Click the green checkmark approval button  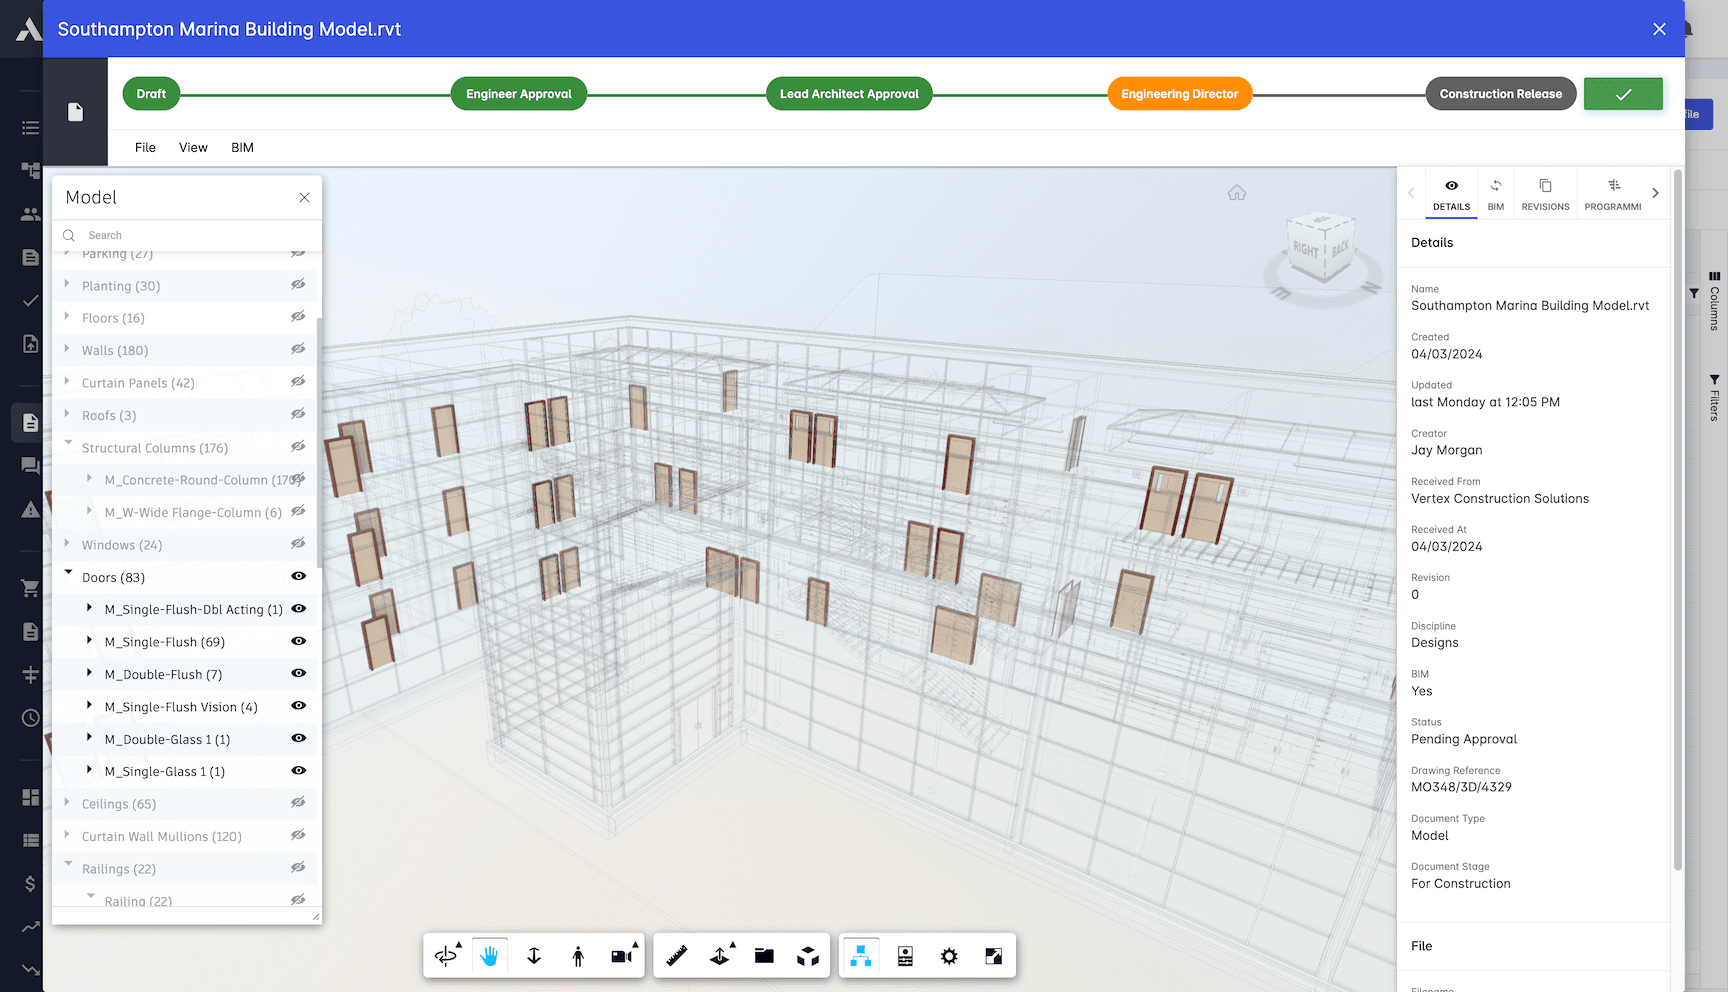pyautogui.click(x=1623, y=93)
